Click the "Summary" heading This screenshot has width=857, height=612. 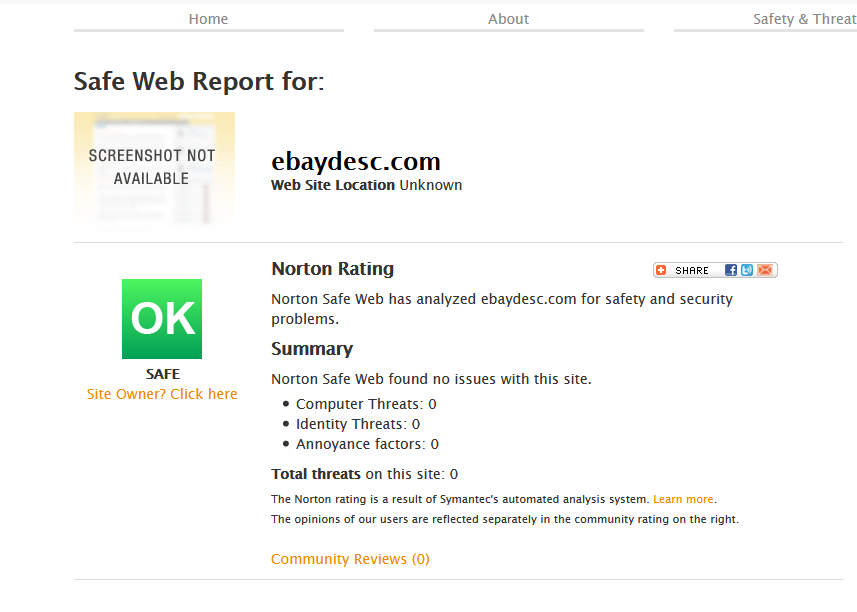coord(312,349)
